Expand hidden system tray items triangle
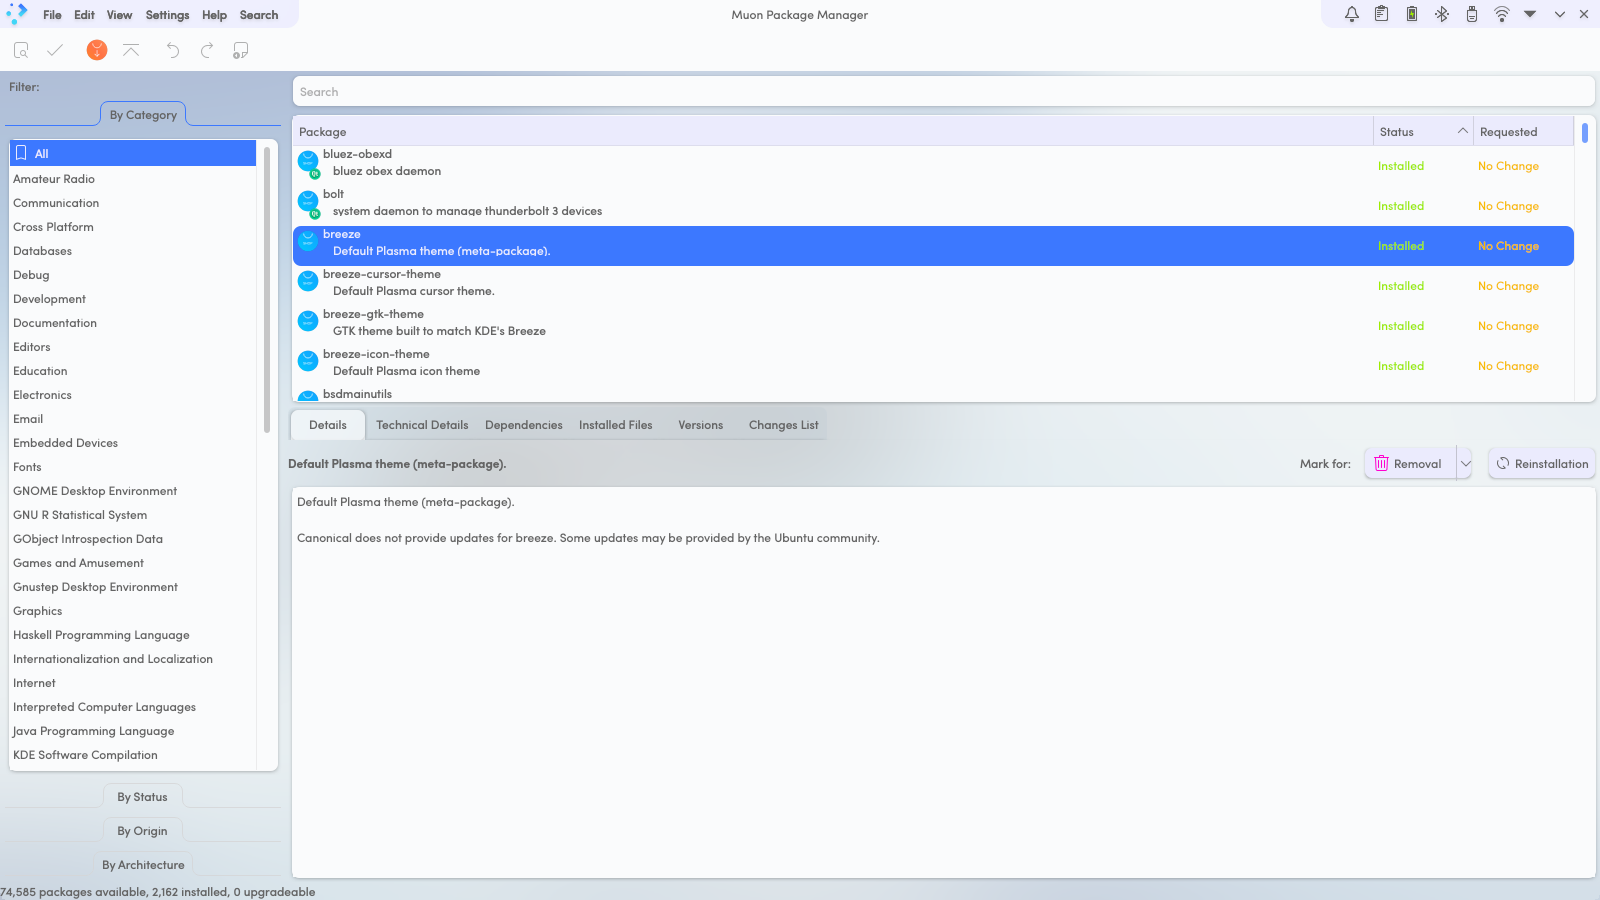 click(1530, 14)
